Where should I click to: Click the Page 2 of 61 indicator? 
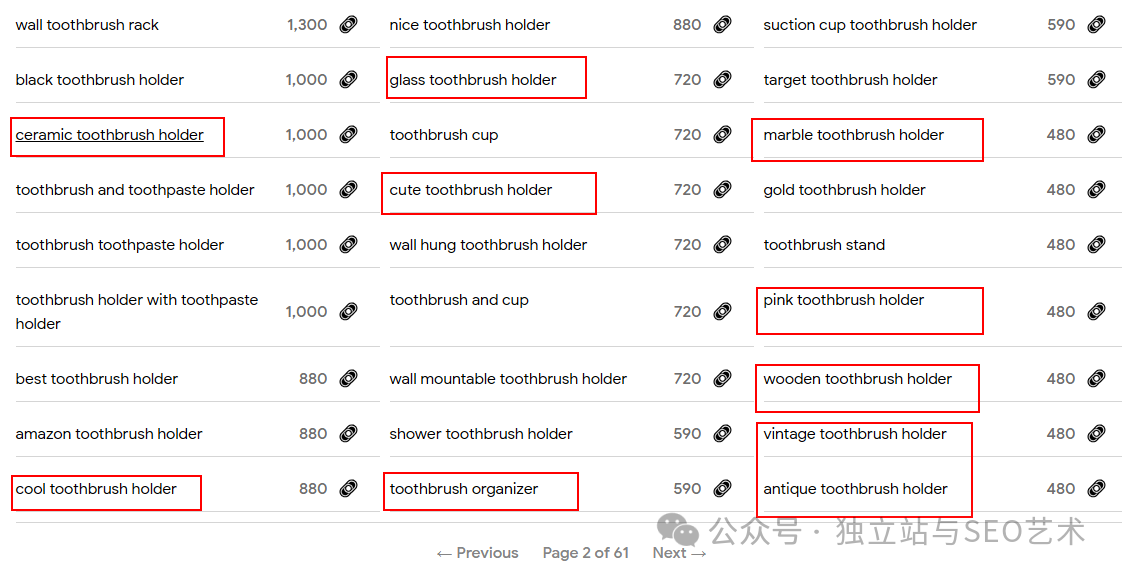click(586, 553)
